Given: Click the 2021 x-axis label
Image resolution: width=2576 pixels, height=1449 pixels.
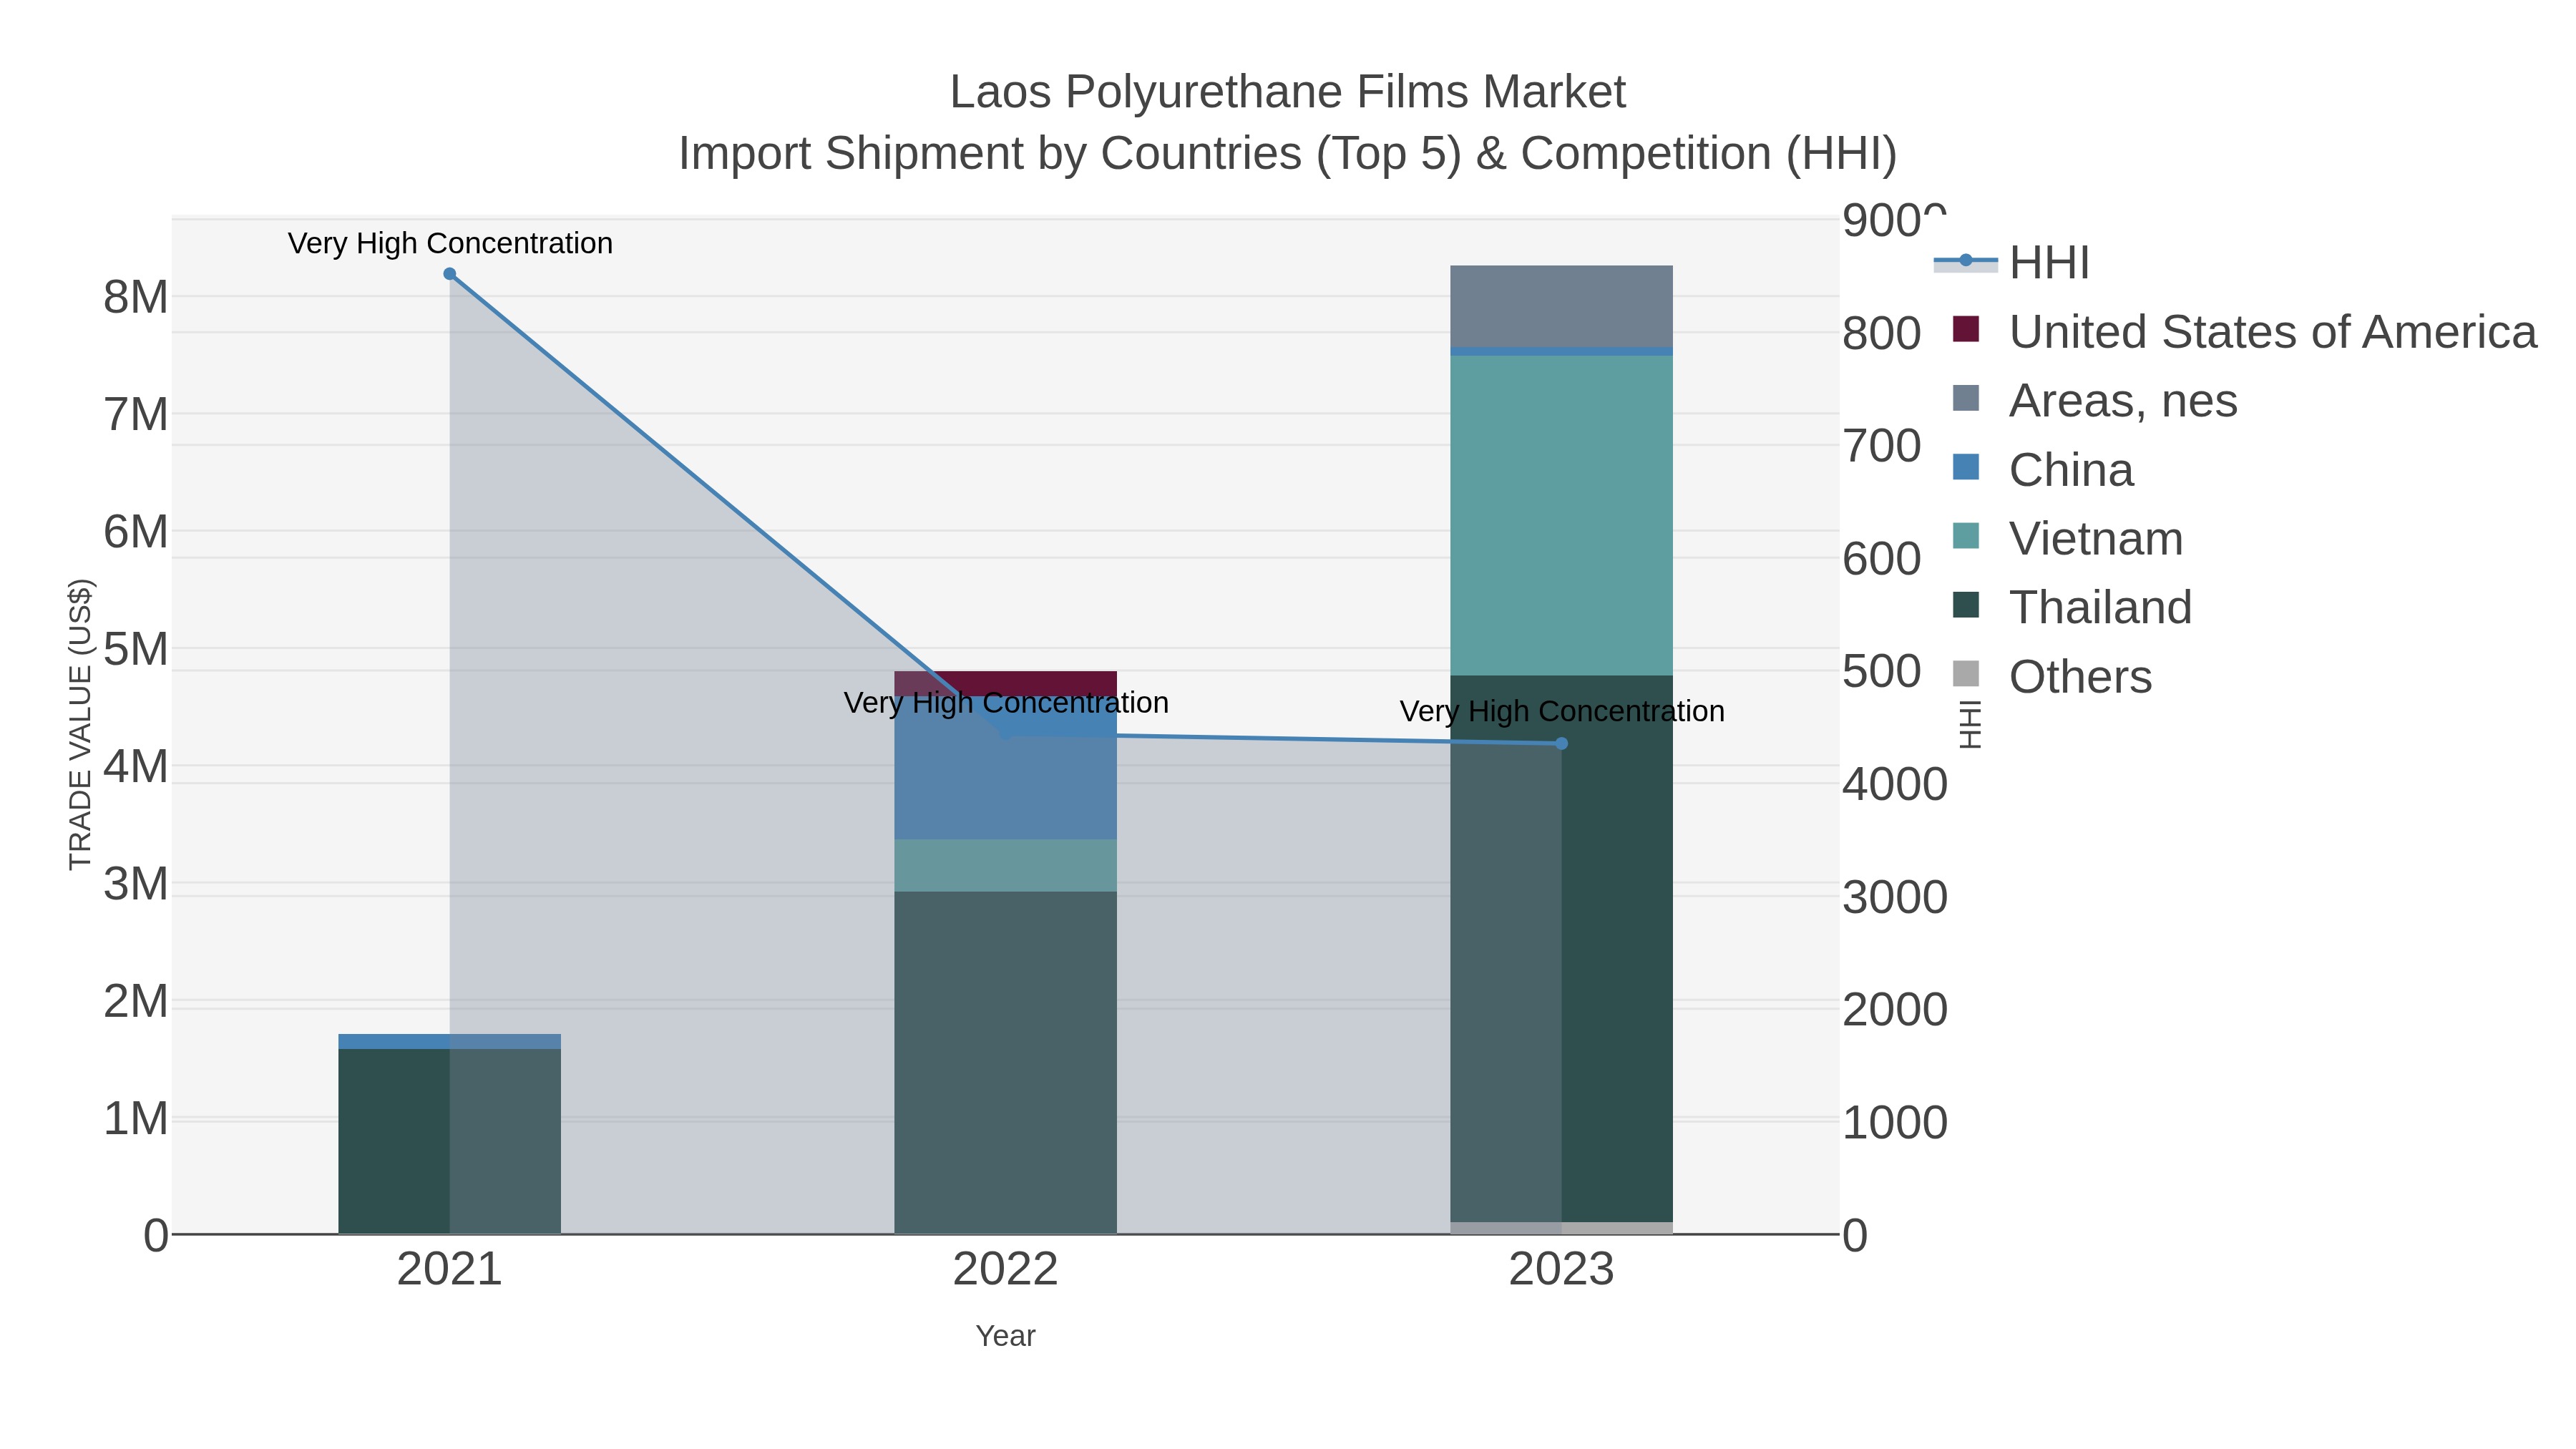Looking at the screenshot, I should 450,1270.
